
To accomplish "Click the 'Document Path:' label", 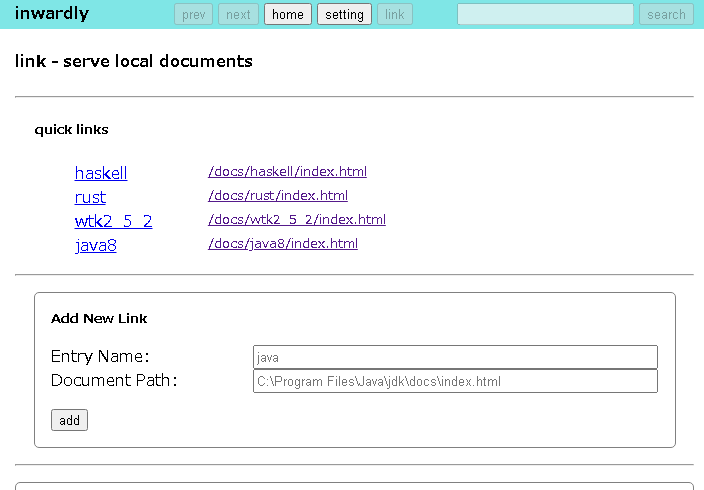I will 114,380.
